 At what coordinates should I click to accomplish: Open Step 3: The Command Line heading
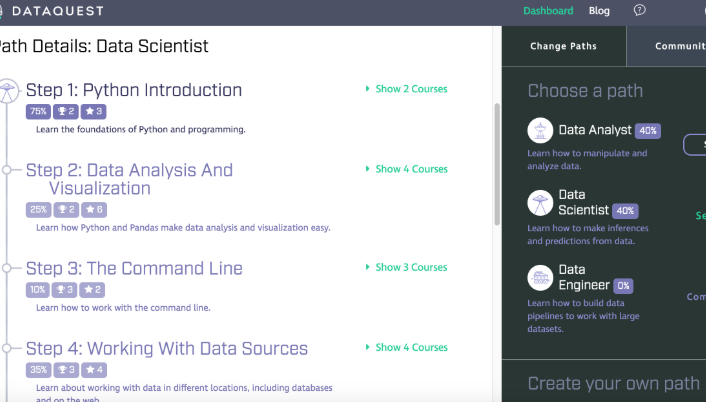pyautogui.click(x=134, y=268)
